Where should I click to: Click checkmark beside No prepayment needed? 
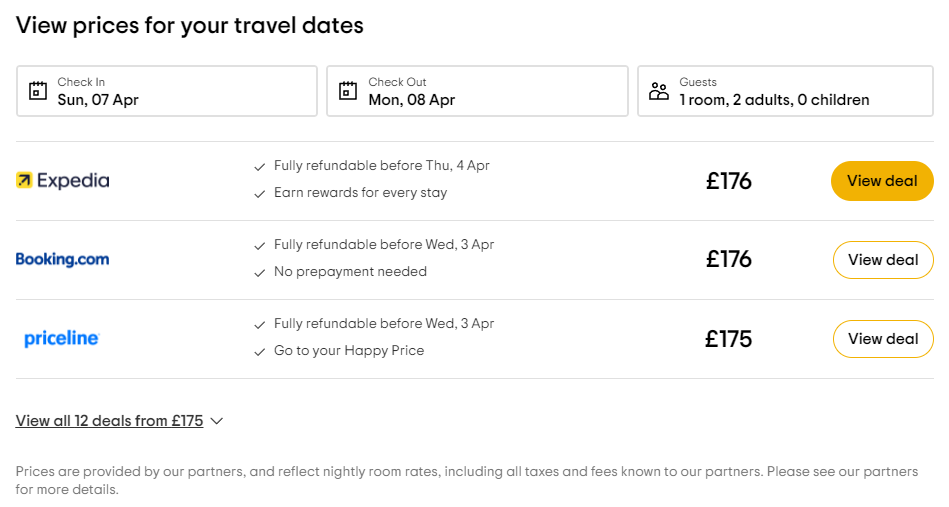[x=260, y=272]
